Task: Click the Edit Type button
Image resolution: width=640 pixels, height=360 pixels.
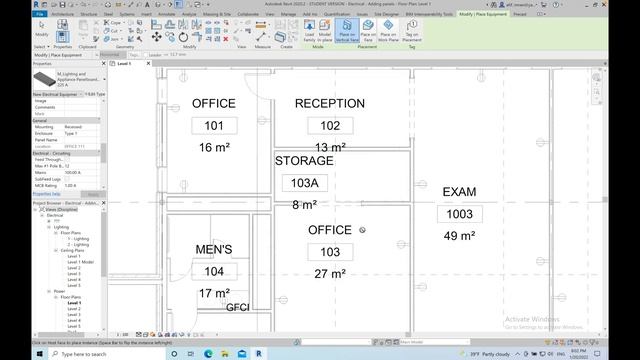Action: [96, 94]
